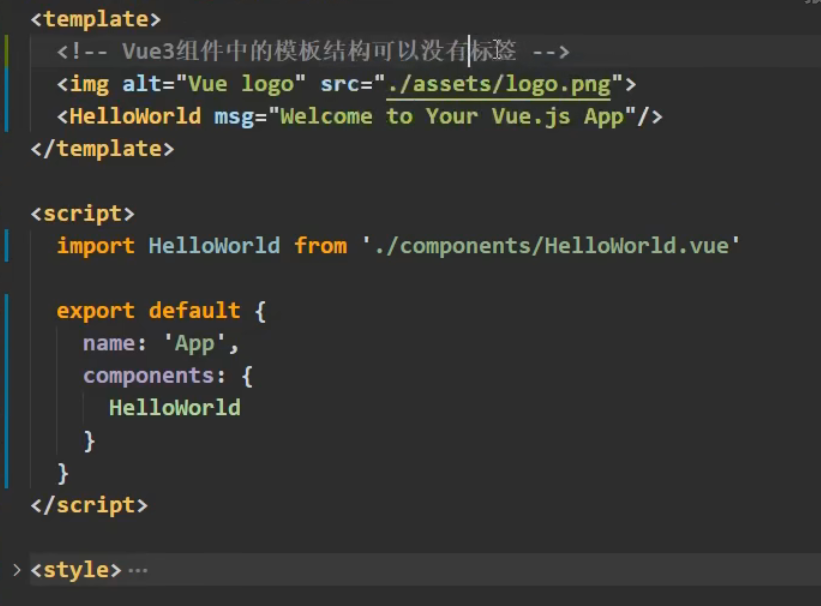Click the HelloWorld tag in the template
Image resolution: width=821 pixels, height=606 pixels.
(x=135, y=116)
